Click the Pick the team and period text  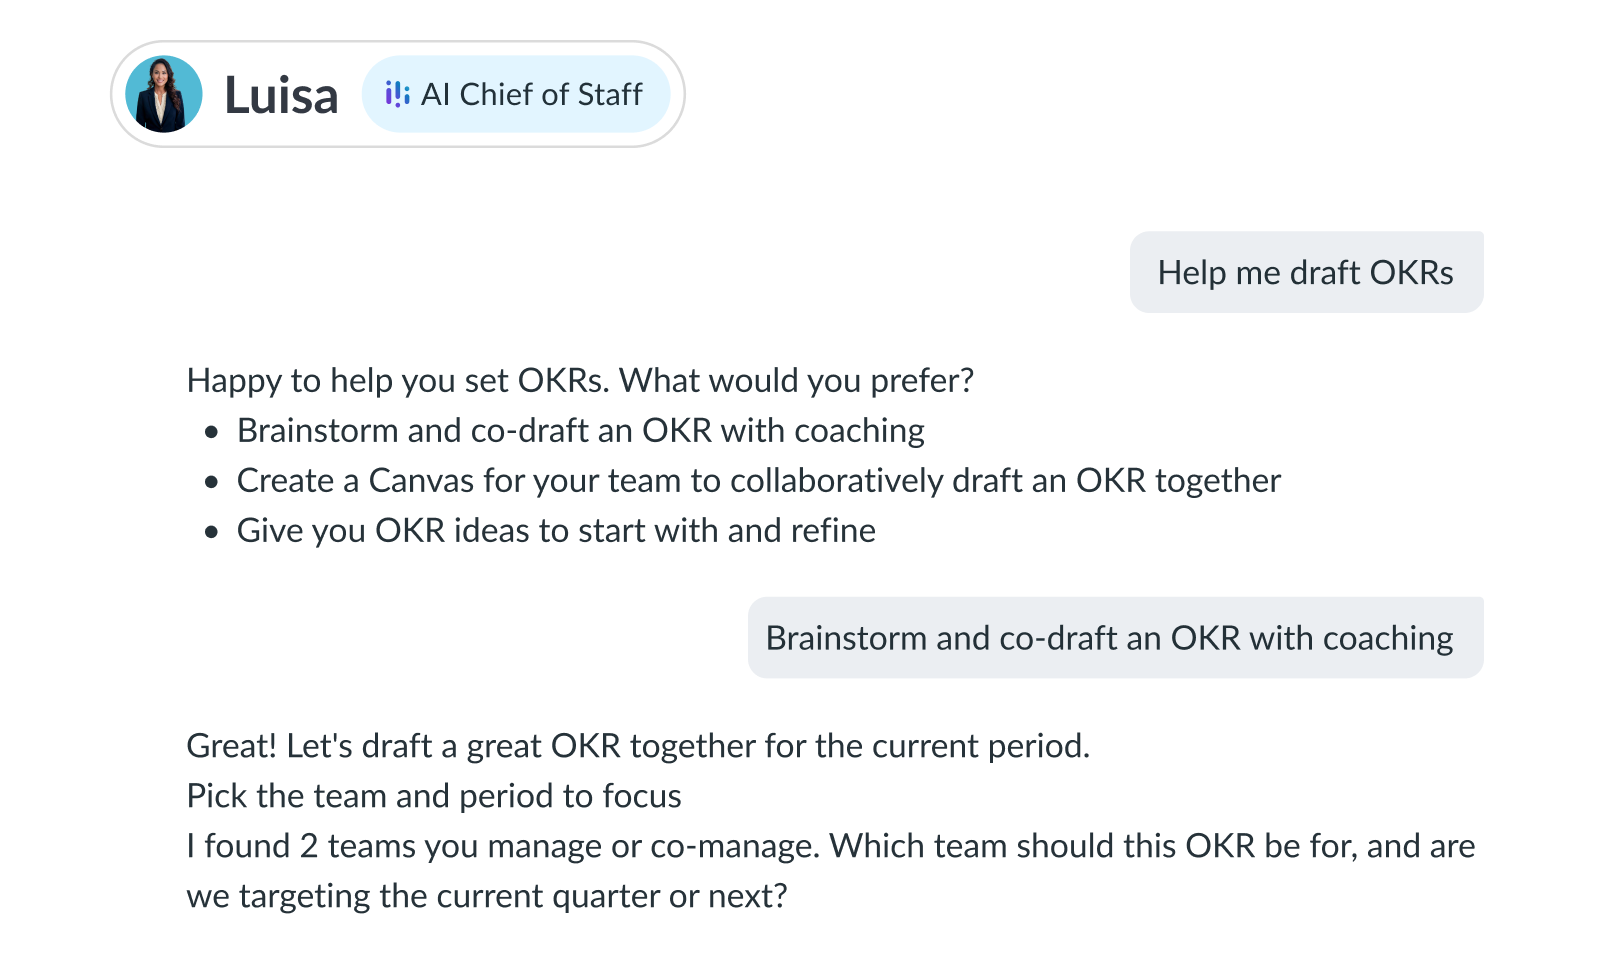point(434,795)
